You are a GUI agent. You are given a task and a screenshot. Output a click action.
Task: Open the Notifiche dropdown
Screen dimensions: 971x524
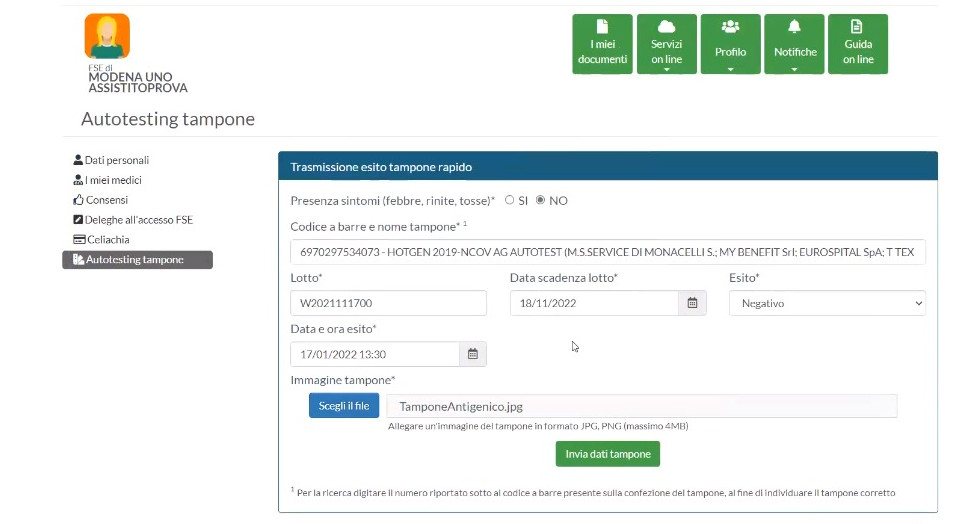[x=794, y=46]
